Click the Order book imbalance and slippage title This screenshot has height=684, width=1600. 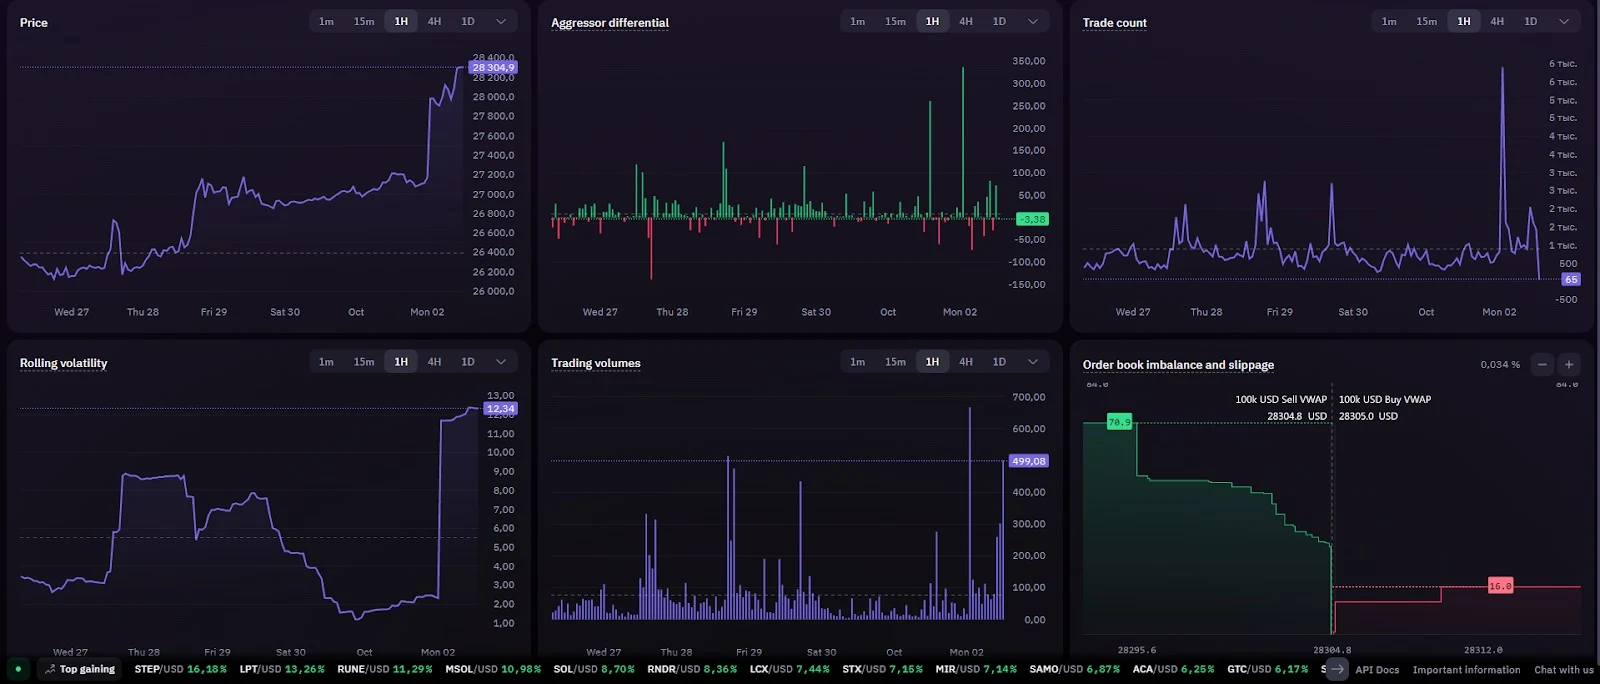click(1178, 365)
